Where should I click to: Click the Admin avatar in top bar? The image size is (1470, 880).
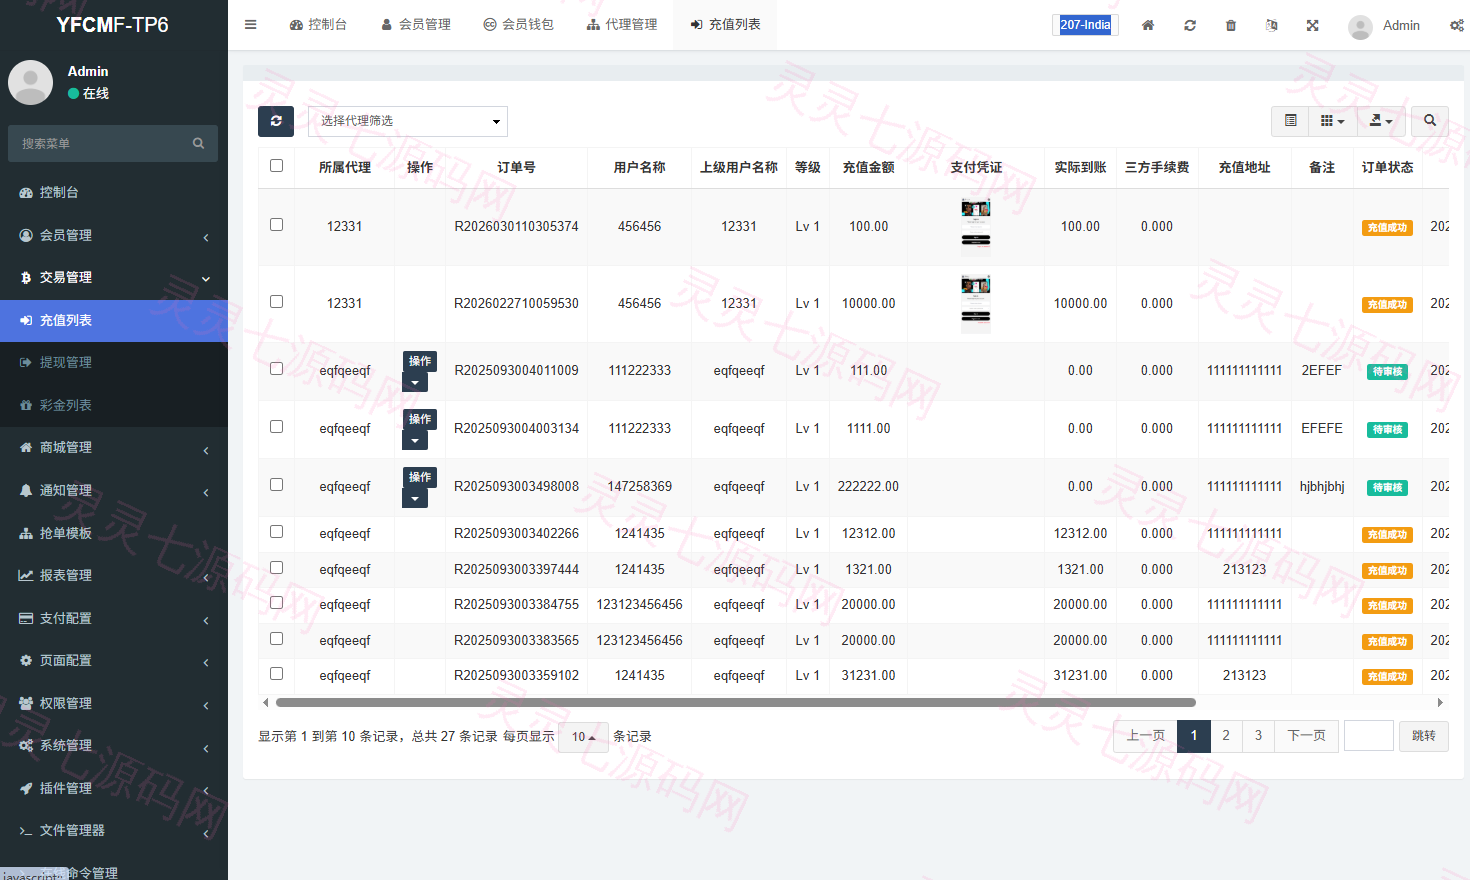pyautogui.click(x=1360, y=27)
